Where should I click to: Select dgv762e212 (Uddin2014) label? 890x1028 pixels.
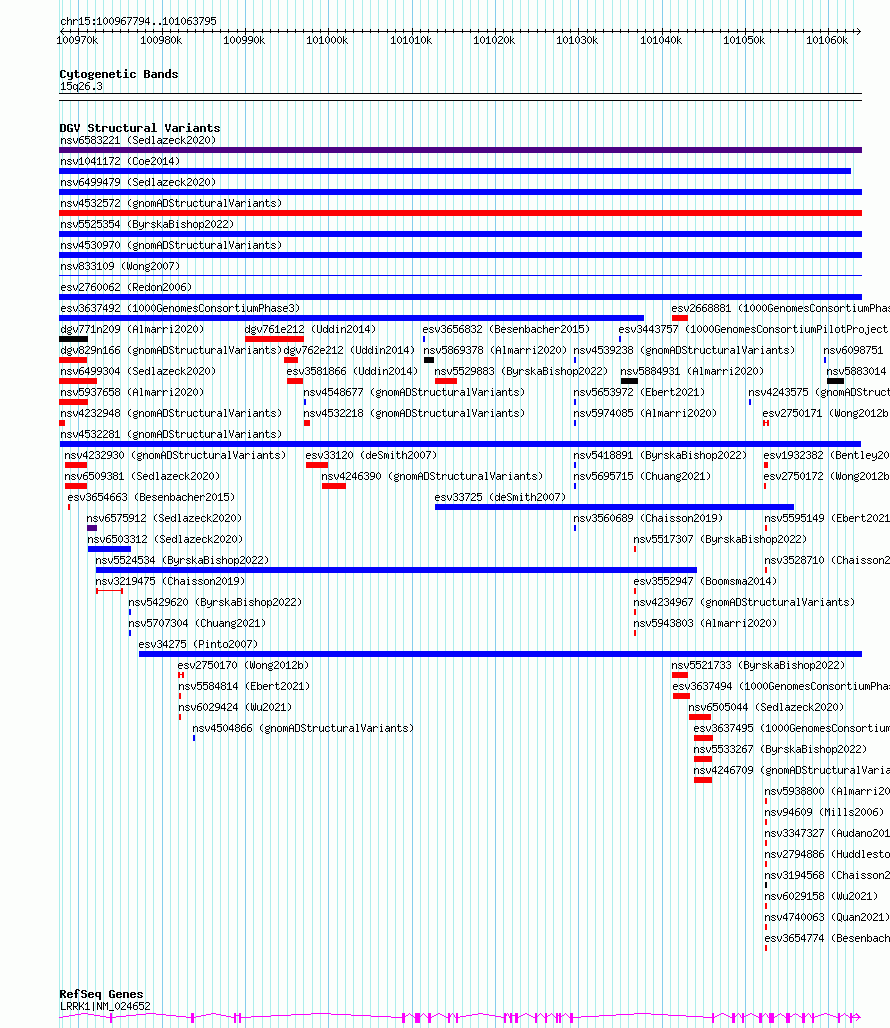tap(349, 350)
